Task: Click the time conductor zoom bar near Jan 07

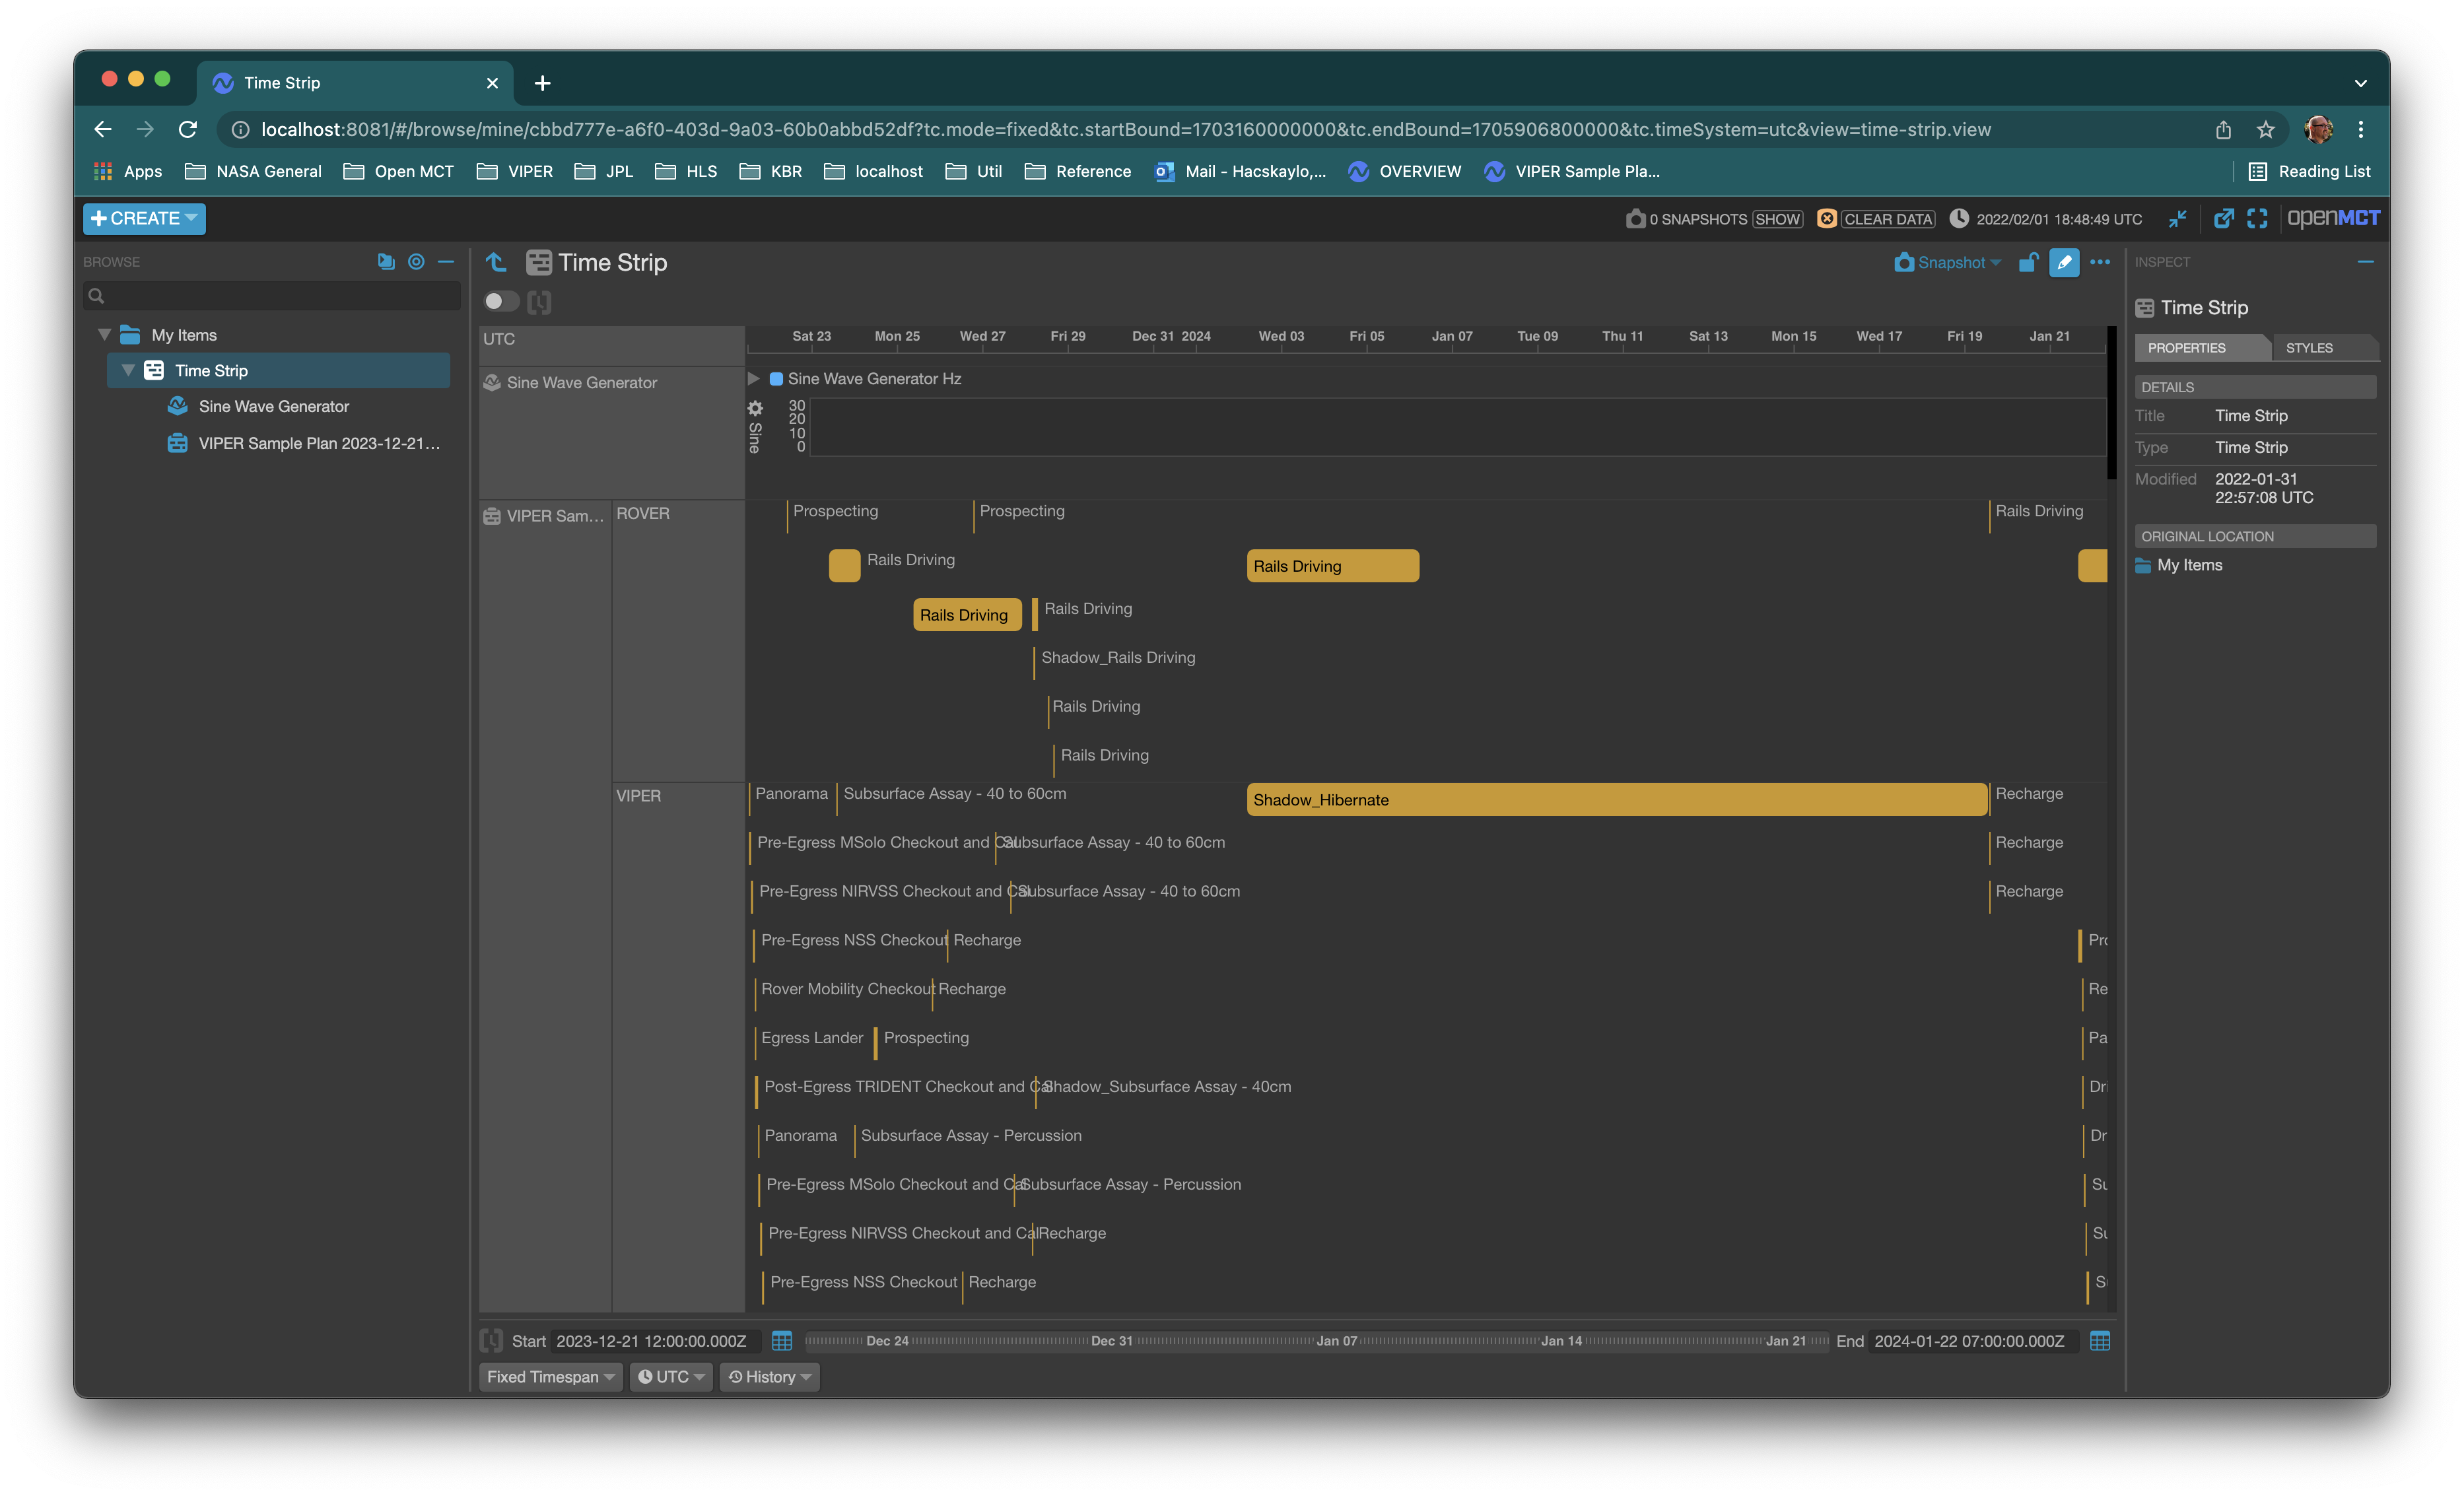Action: coord(1337,1341)
